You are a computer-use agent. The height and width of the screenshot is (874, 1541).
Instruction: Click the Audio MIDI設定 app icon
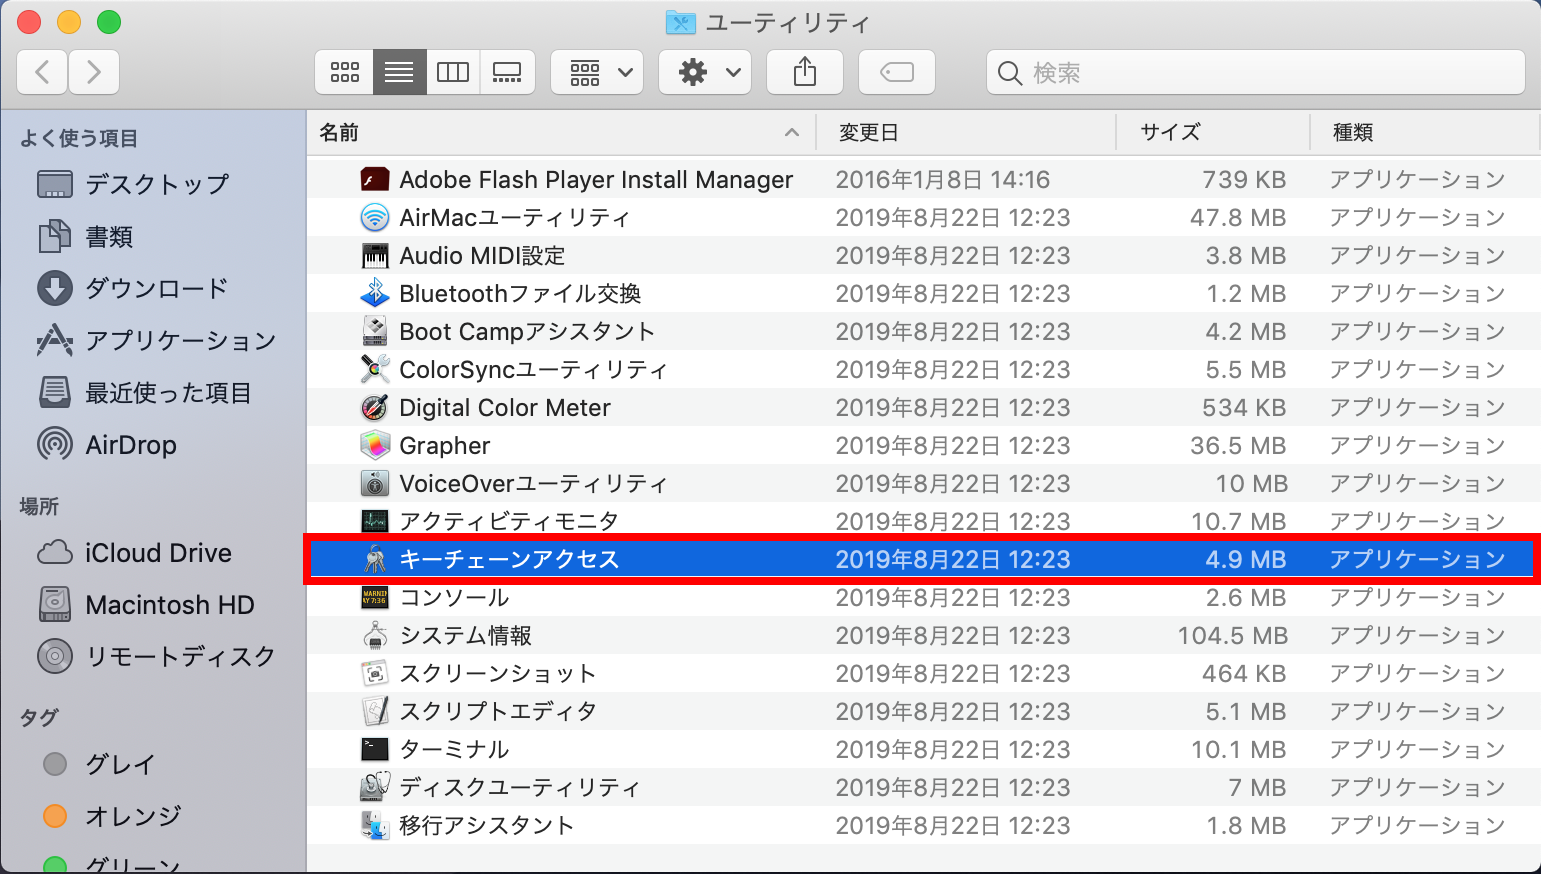pos(375,256)
